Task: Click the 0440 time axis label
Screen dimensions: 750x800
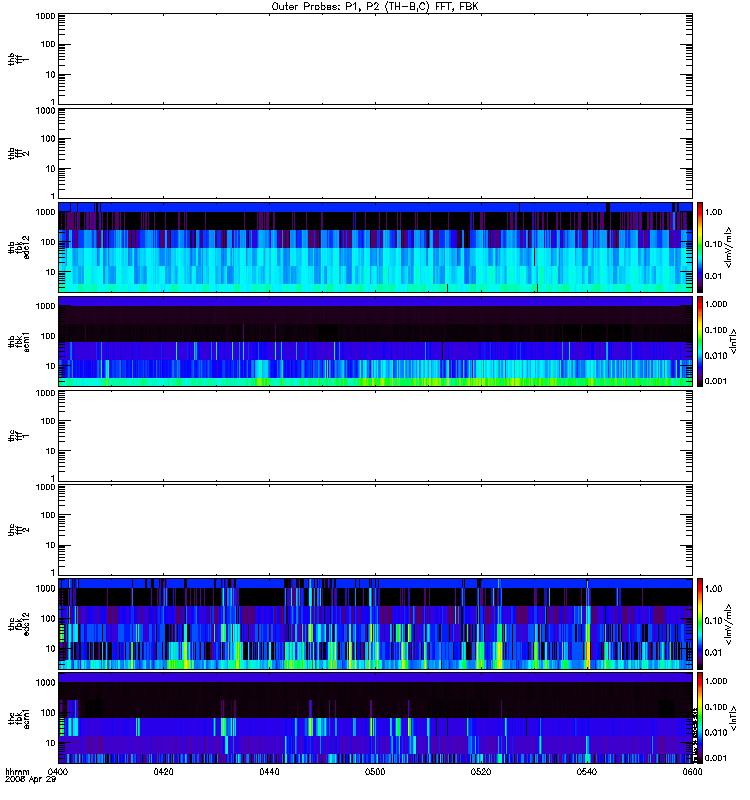Action: click(269, 772)
